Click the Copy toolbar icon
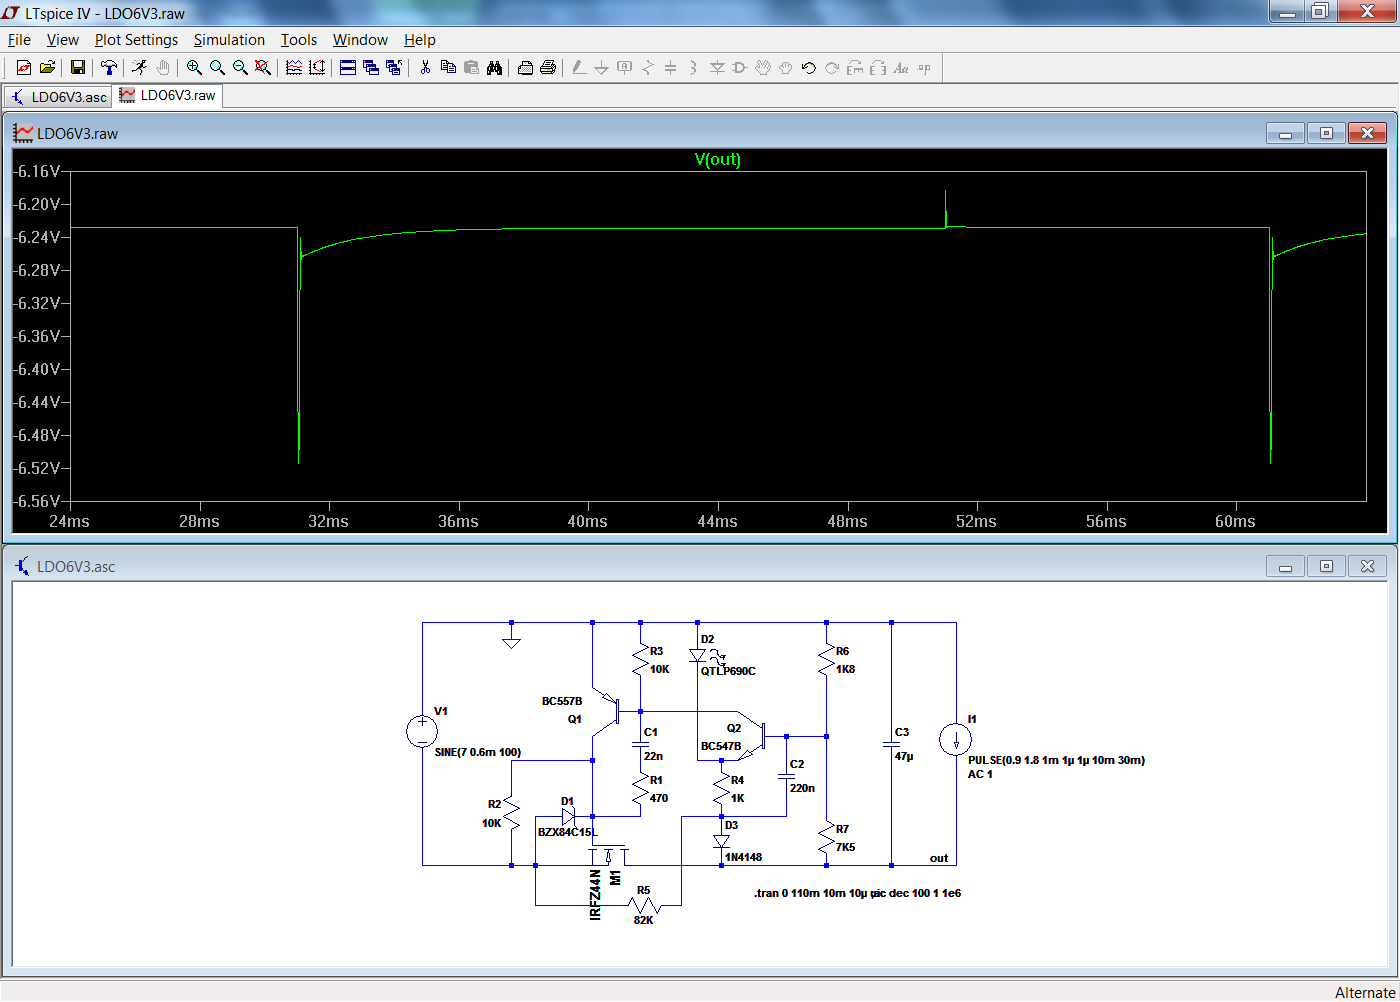Image resolution: width=1400 pixels, height=1002 pixels. coord(448,68)
